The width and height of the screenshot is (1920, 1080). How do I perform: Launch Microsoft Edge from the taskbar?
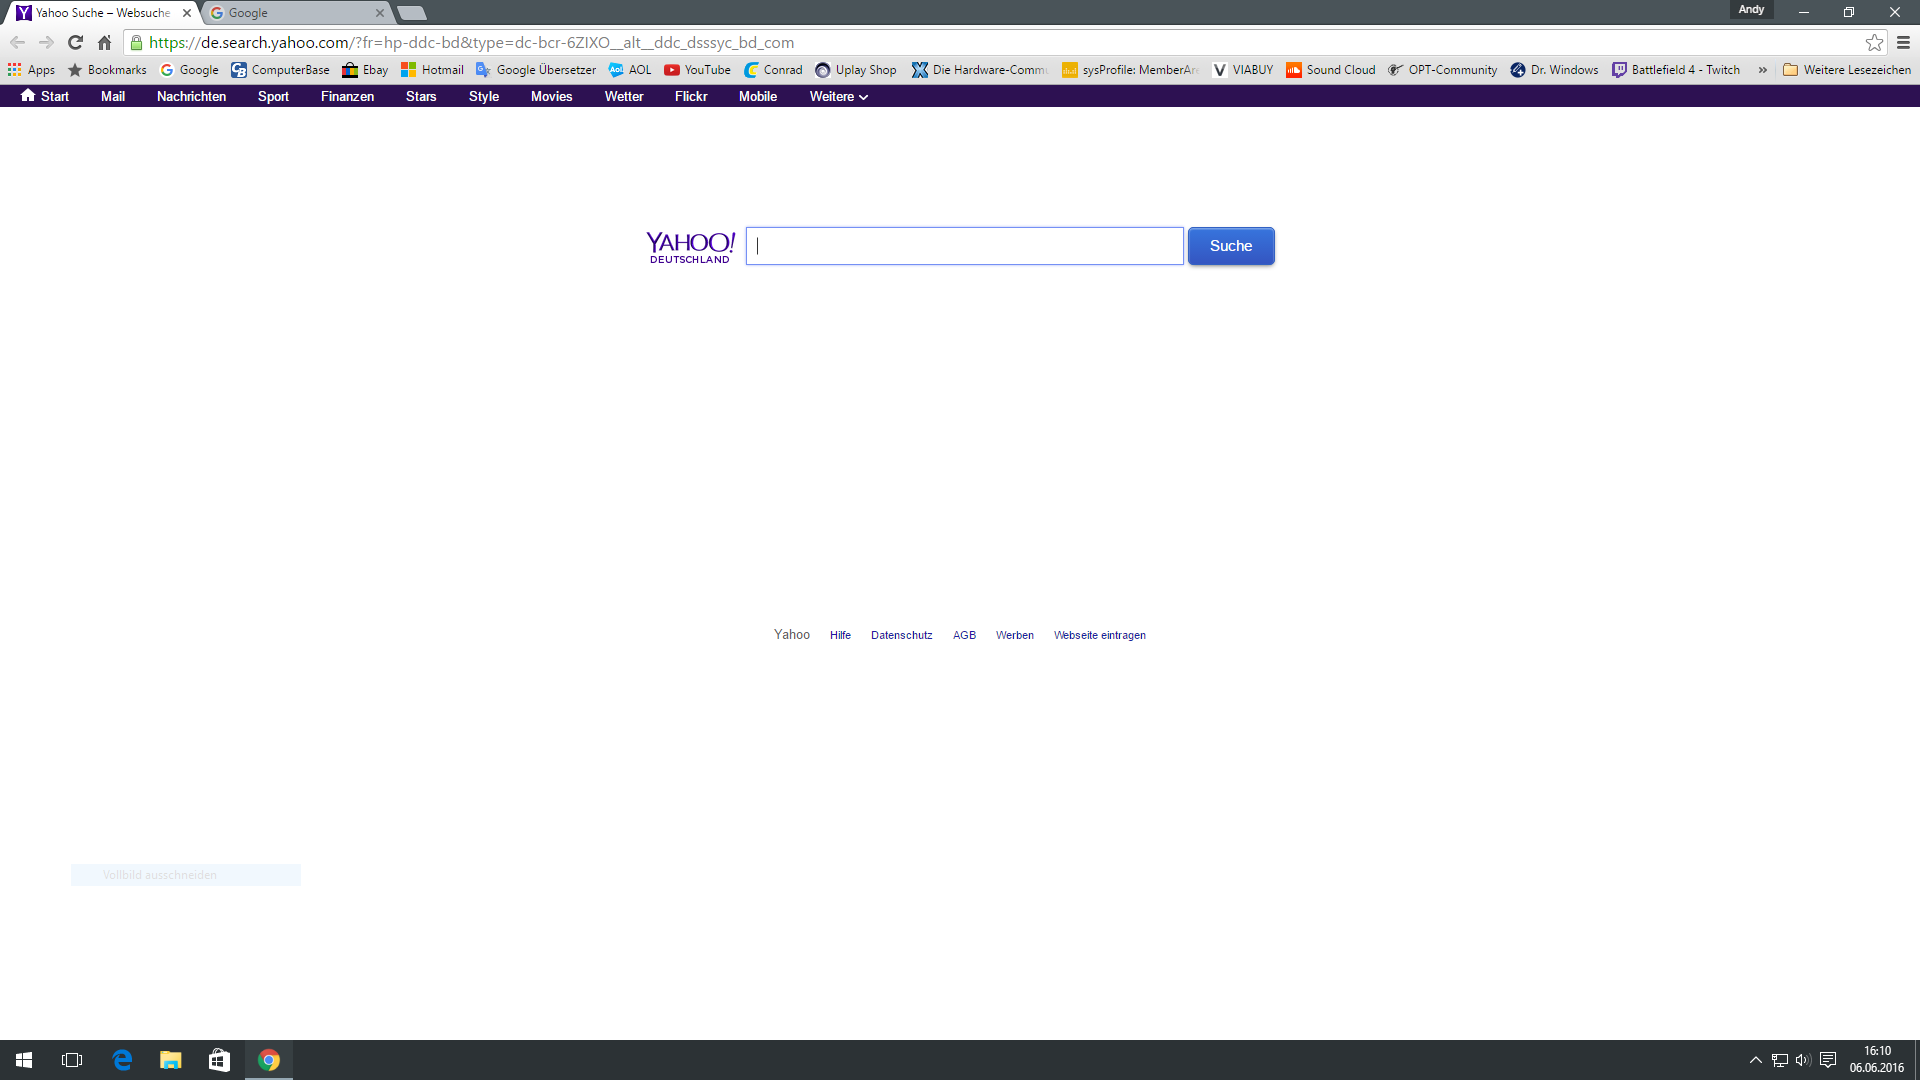(122, 1060)
